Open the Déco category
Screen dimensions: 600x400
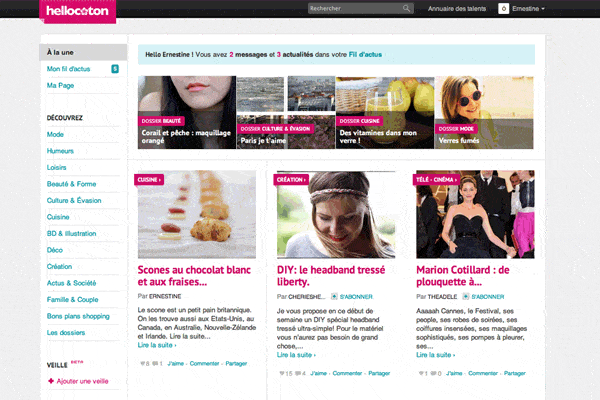pyautogui.click(x=55, y=250)
